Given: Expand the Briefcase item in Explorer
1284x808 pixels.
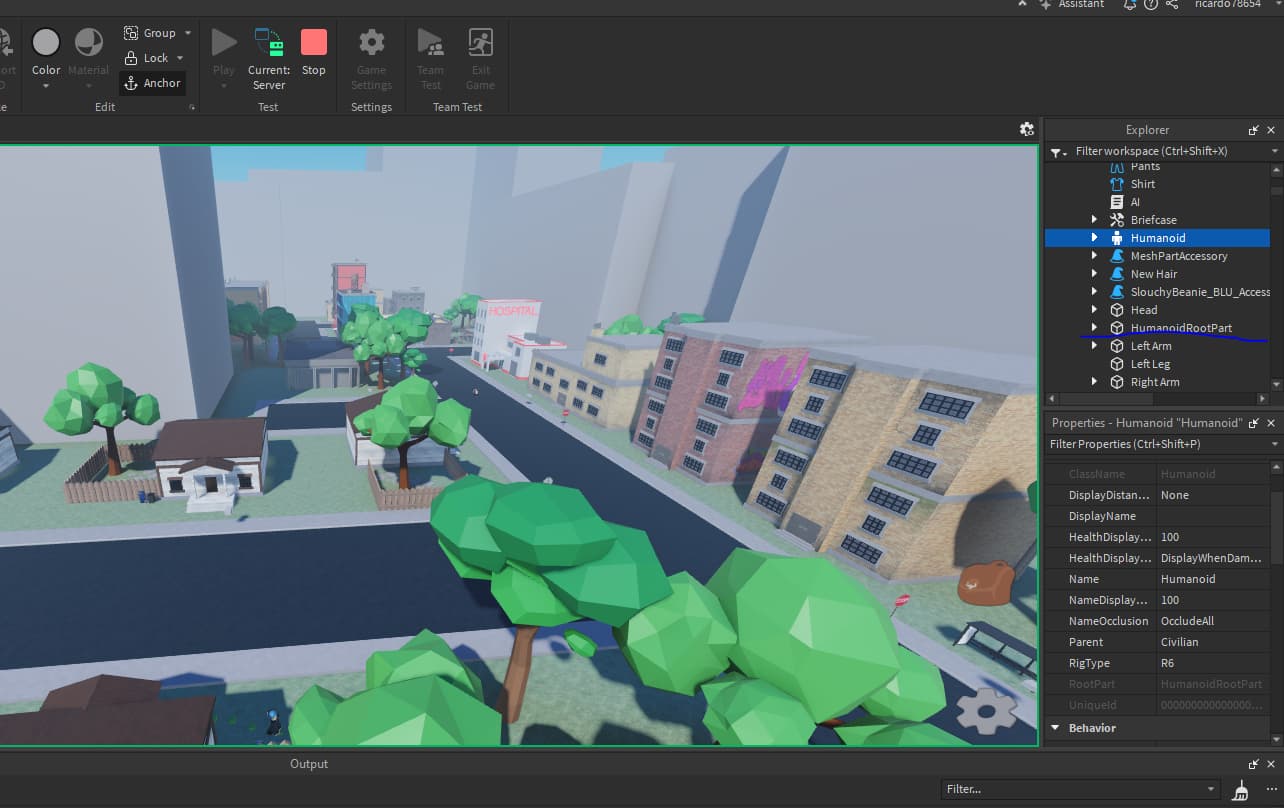Looking at the screenshot, I should point(1094,219).
